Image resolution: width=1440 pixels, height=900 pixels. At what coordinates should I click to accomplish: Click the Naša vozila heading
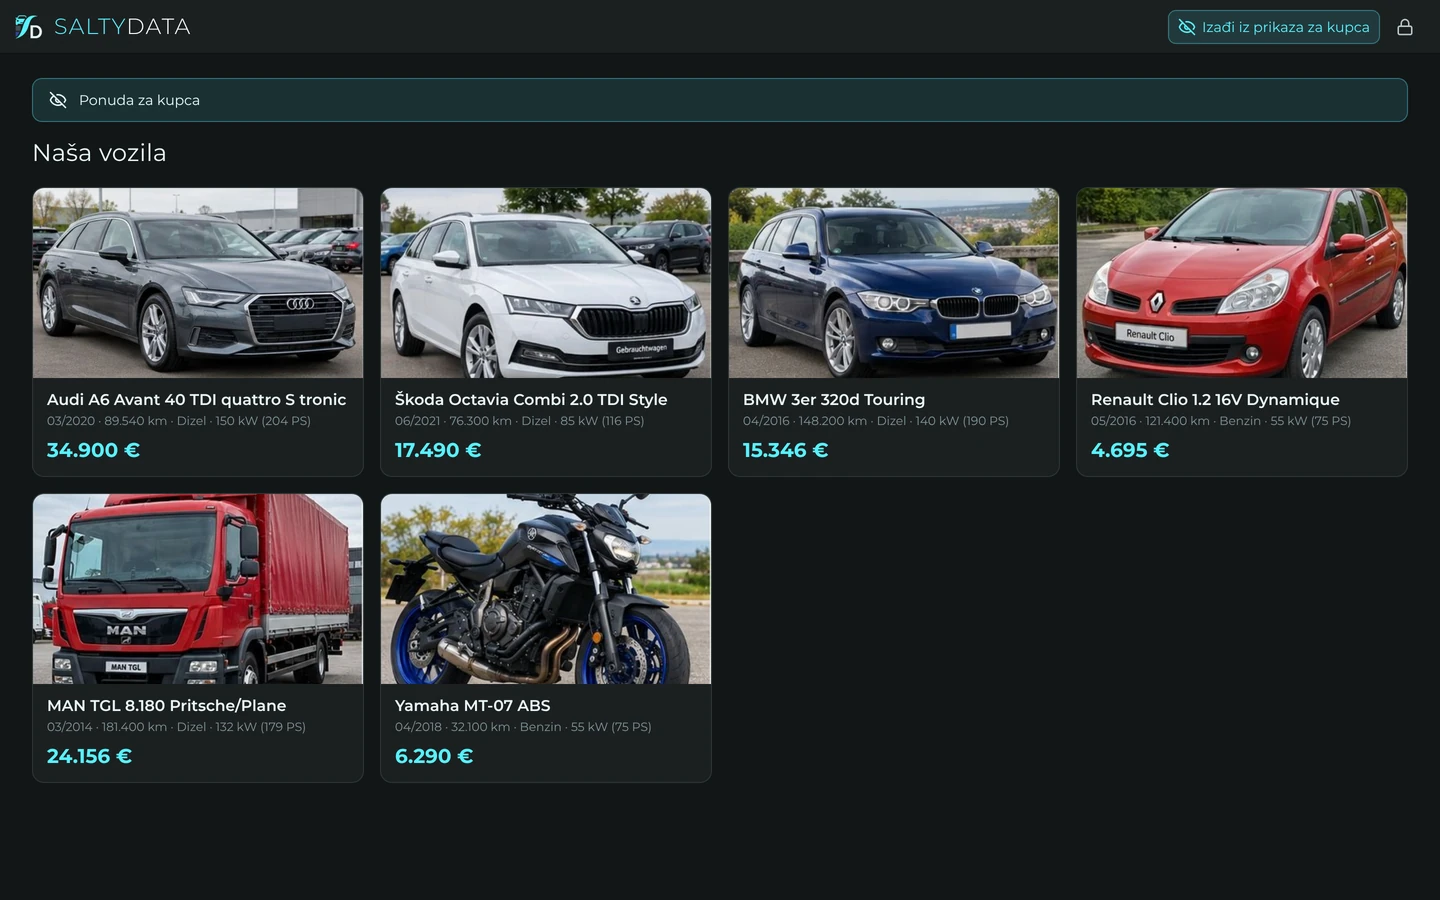point(99,153)
